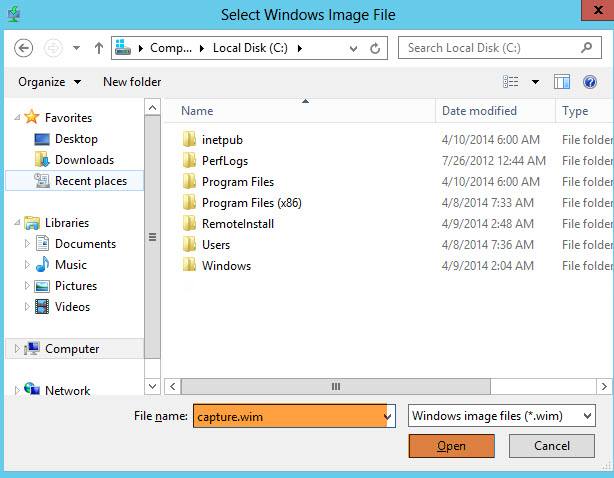The width and height of the screenshot is (614, 478).
Task: Select the PerfLogs folder icon
Action: [189, 161]
